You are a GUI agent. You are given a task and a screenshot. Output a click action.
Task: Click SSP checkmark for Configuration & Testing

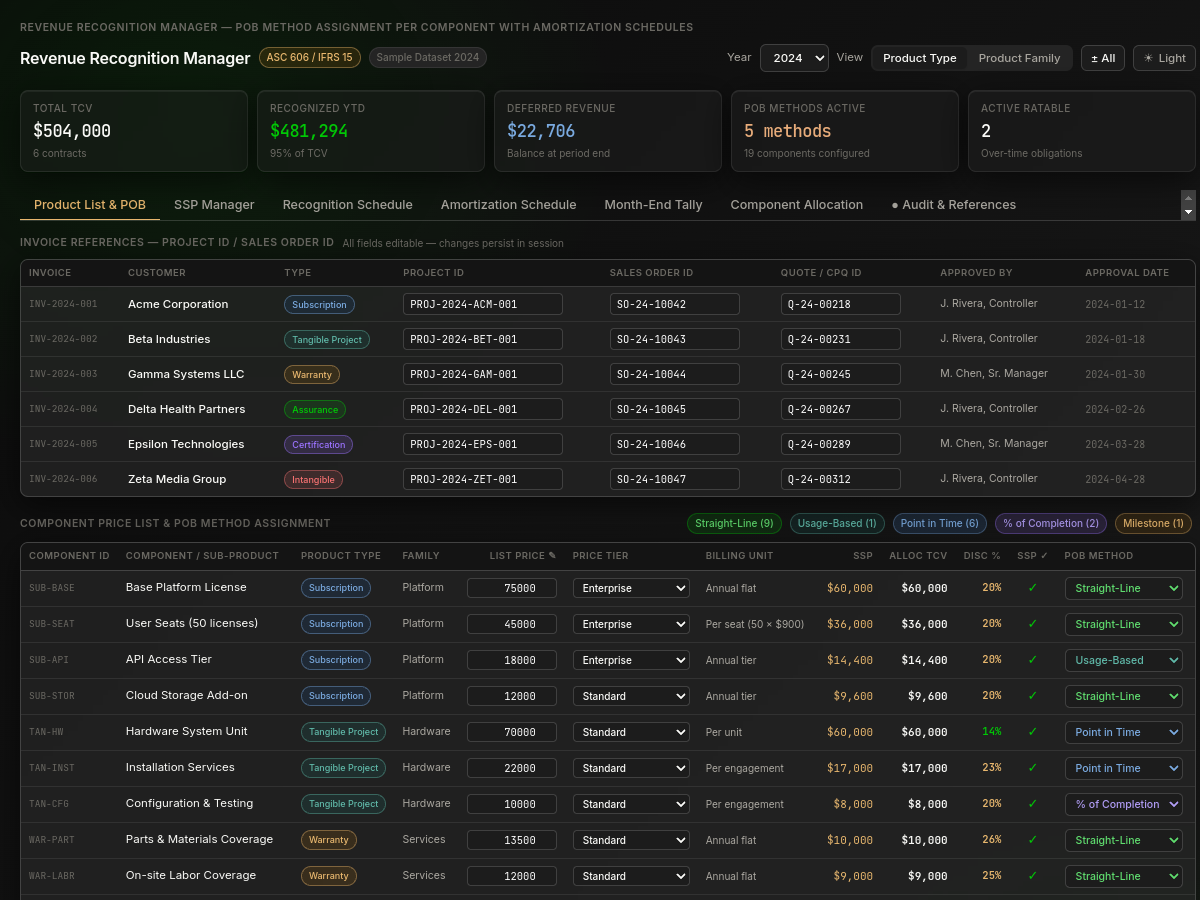1033,804
